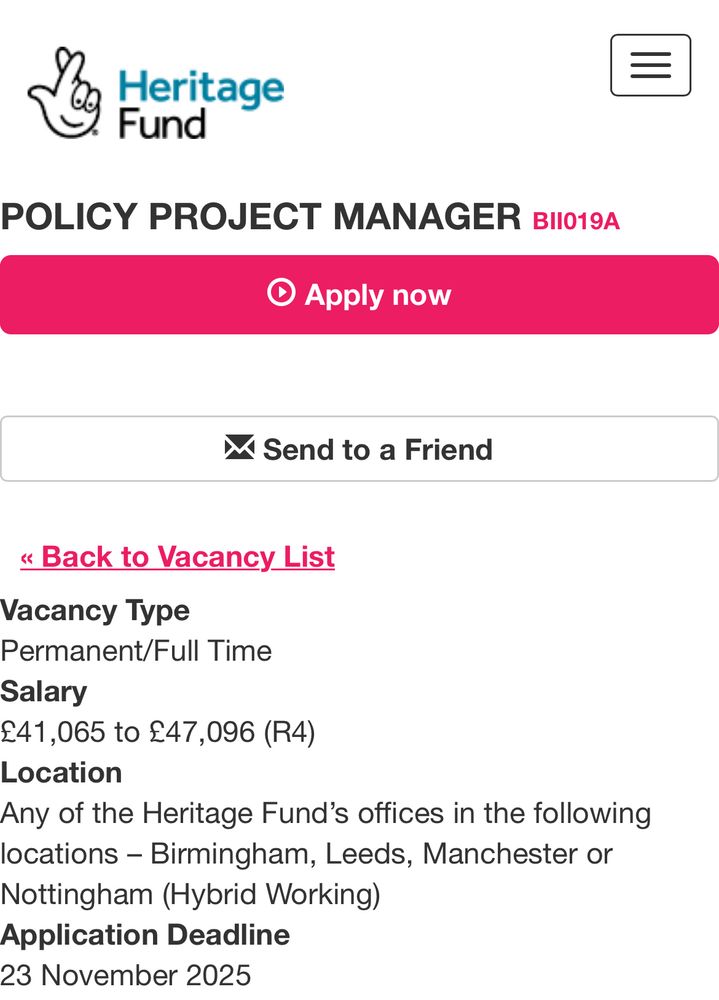Screen dimensions: 719x1000
Task: Click the £41,065 to £47,096 salary text
Action: 158,732
